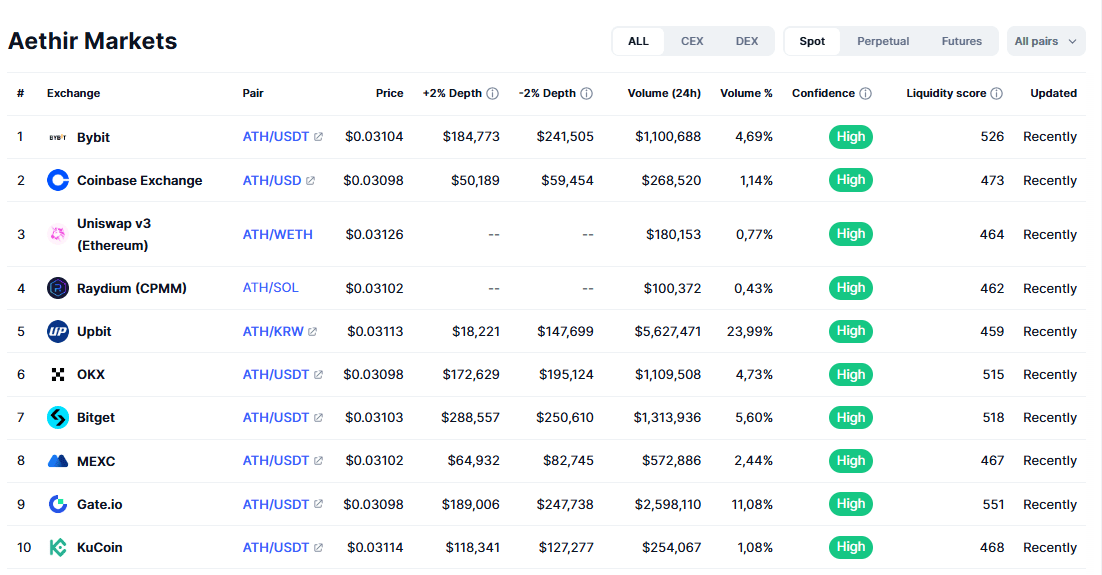Click the Coinbase Exchange logo
Viewport: 1102px width, 575px height.
58,180
